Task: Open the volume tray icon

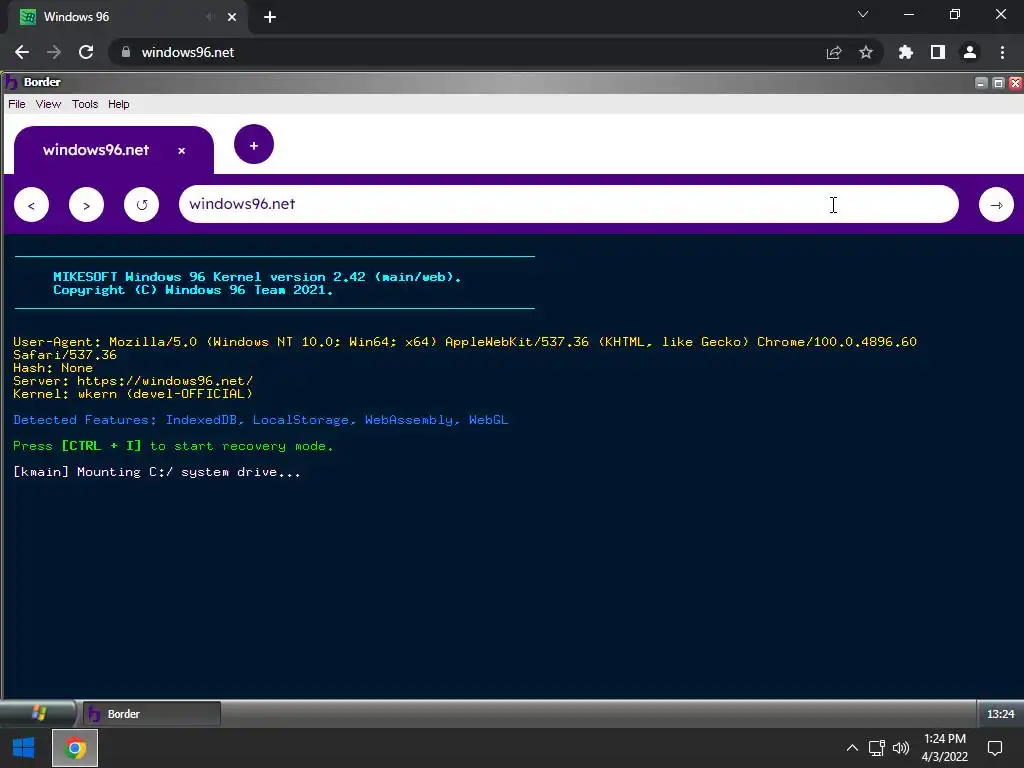Action: (x=901, y=748)
